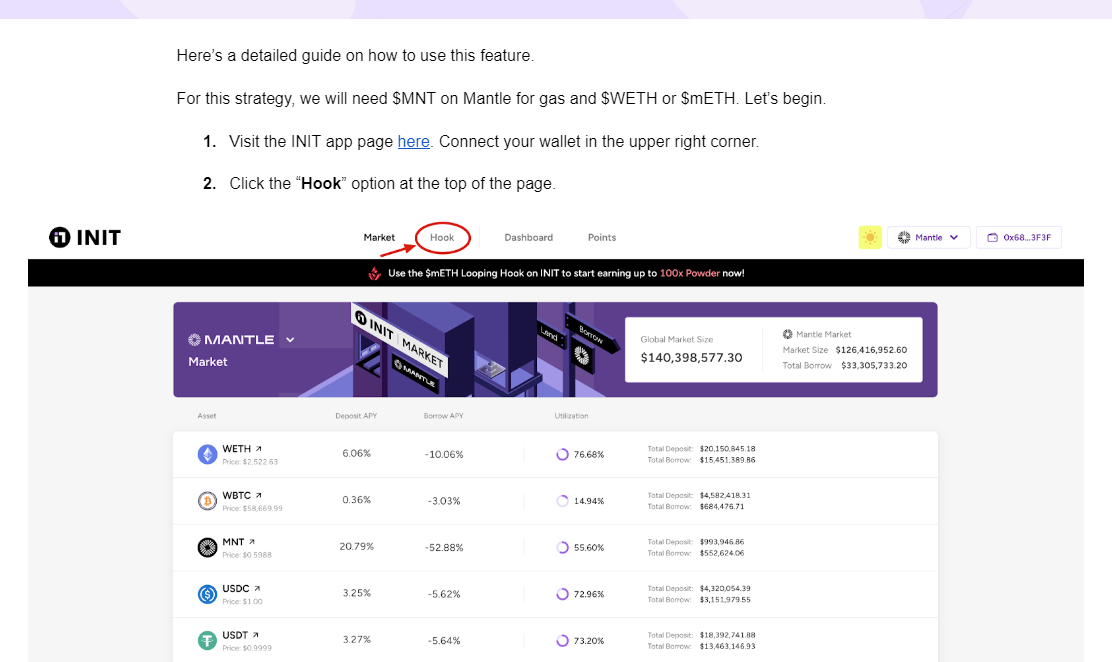Select the USDC asset name
The image size is (1112, 662).
coord(236,589)
